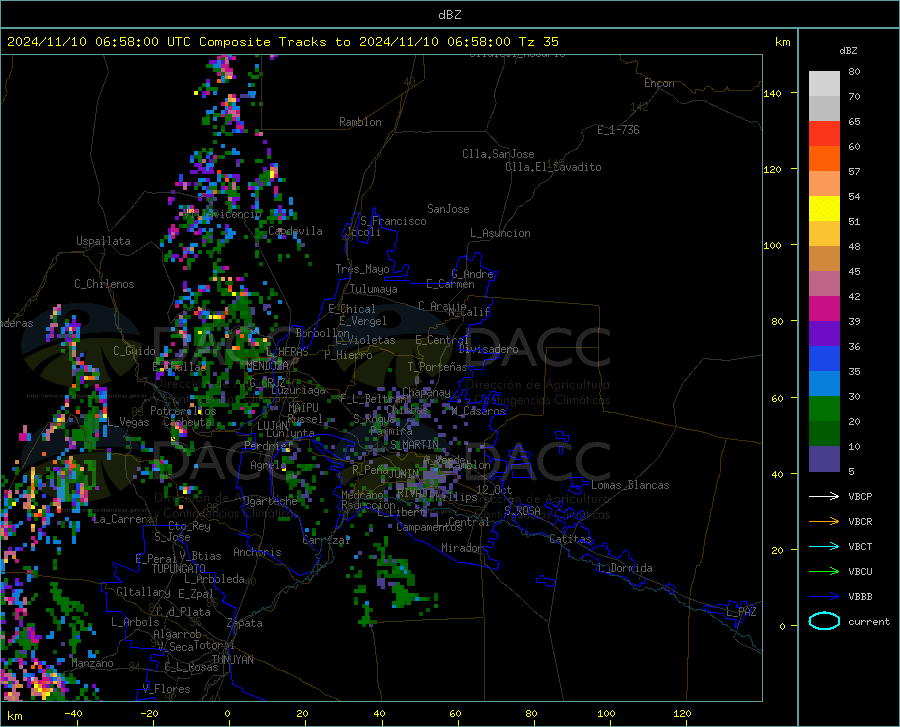900x727 pixels.
Task: Click the MAIPU map label
Action: click(x=303, y=407)
